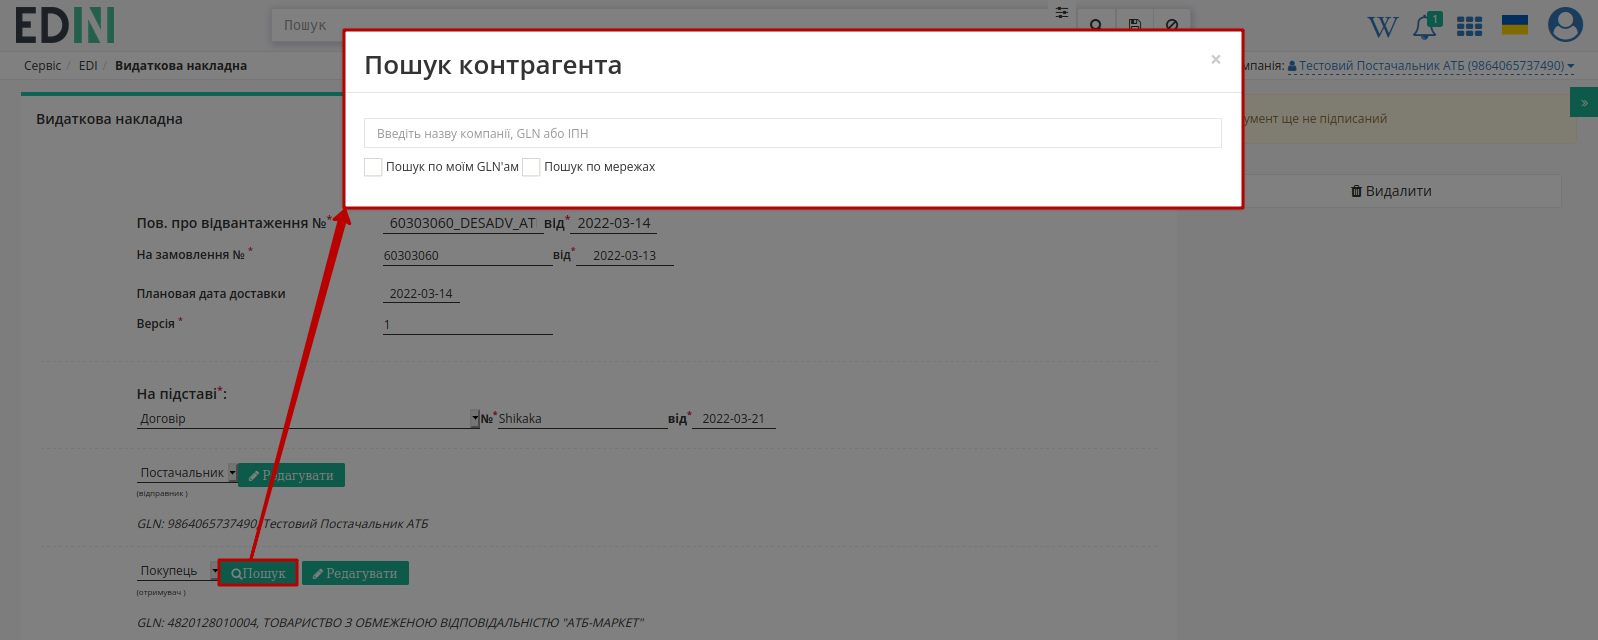1598x640 pixels.
Task: Click the magnifier search icon in top toolbar
Action: coord(1096,24)
